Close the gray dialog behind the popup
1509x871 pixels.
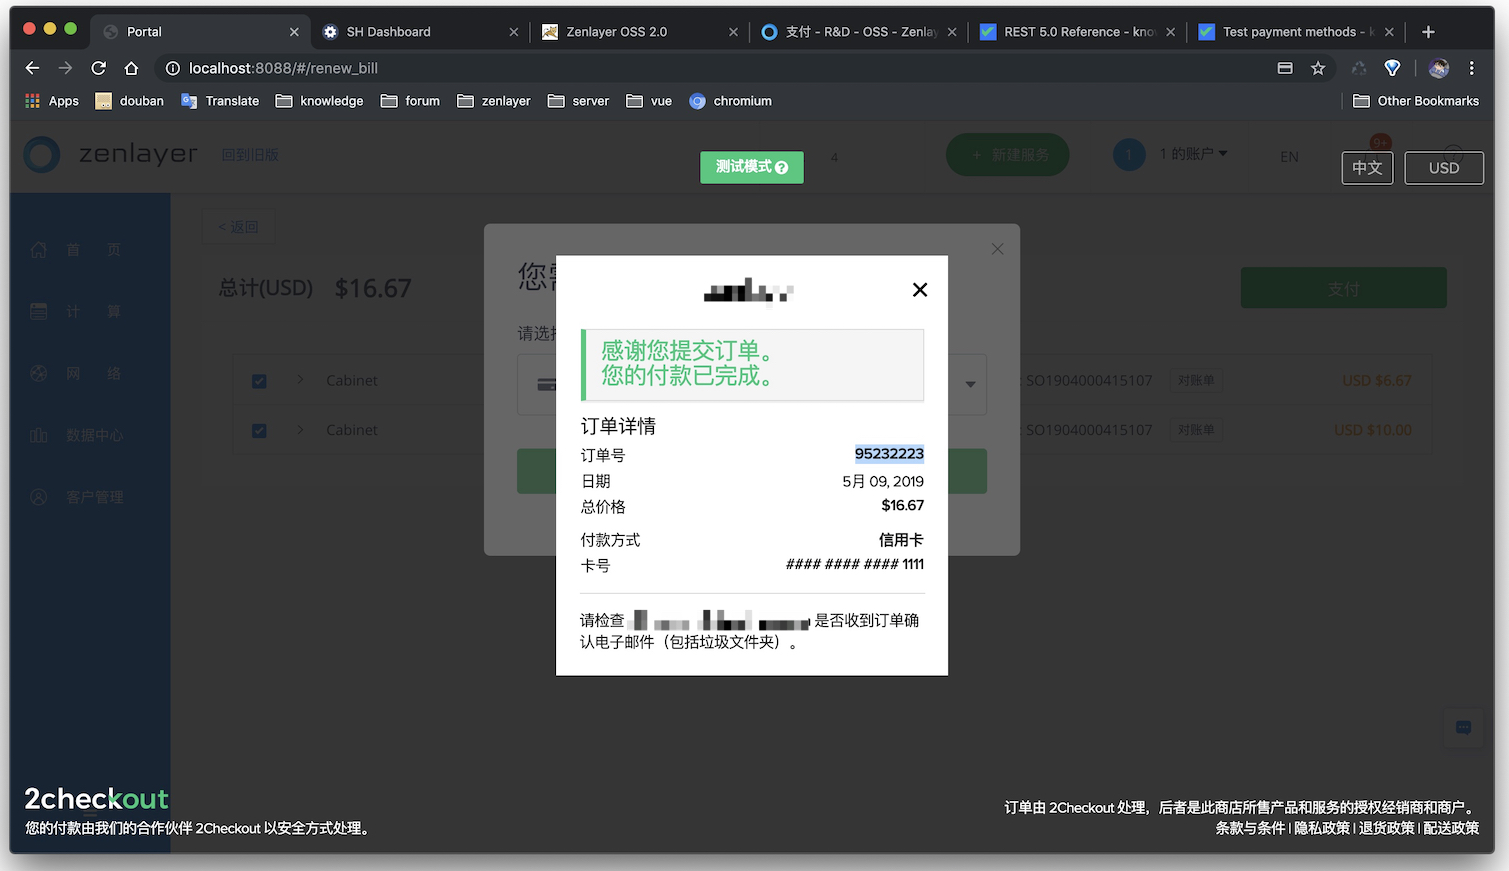[x=997, y=249]
